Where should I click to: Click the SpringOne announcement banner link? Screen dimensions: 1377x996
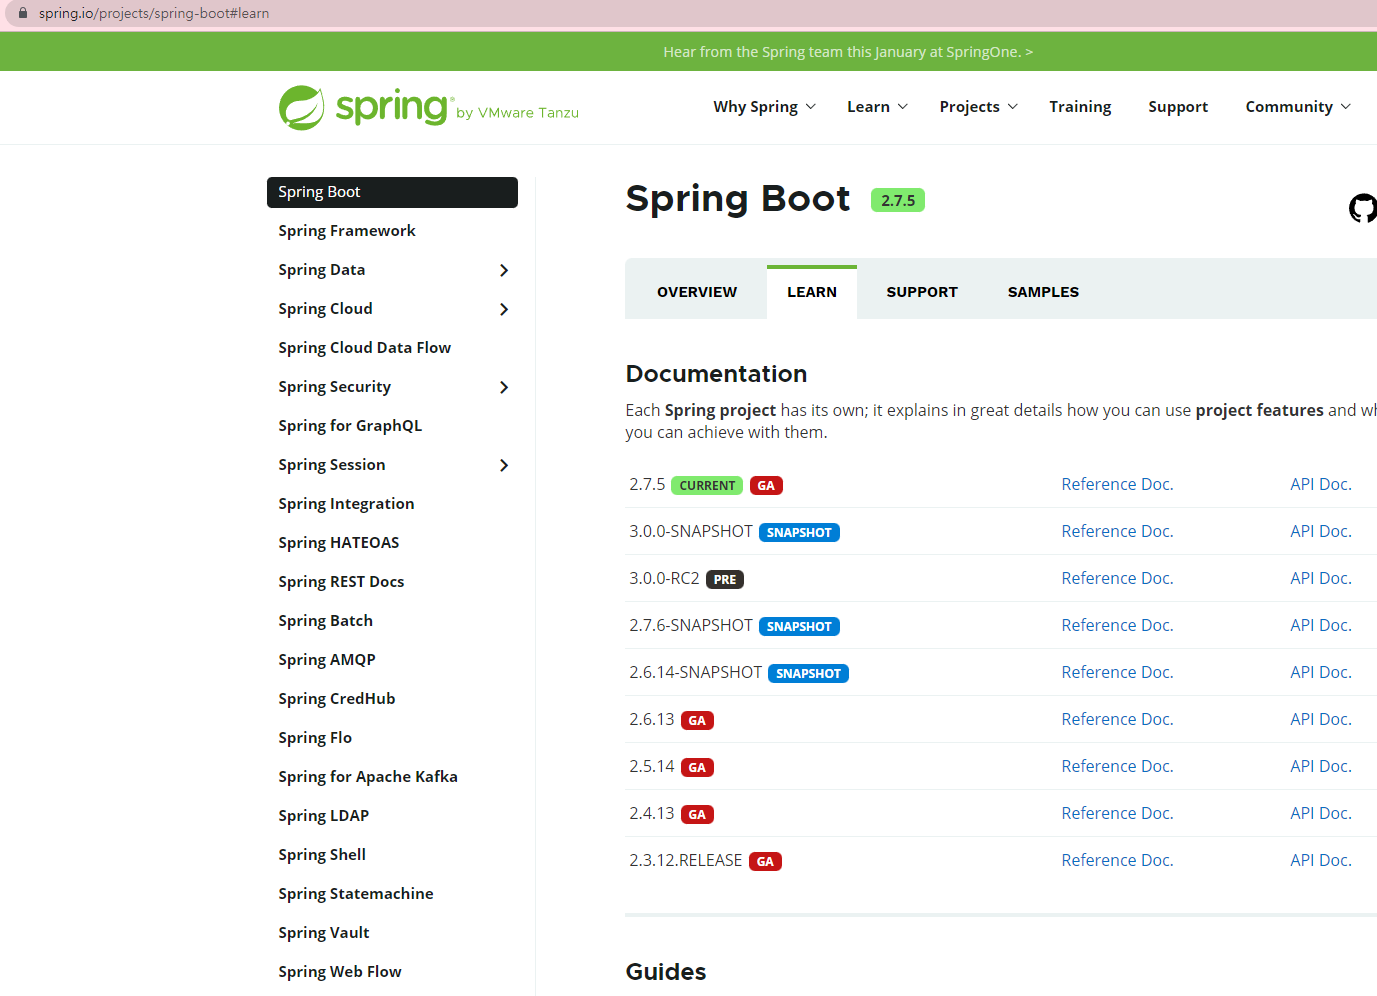click(848, 52)
